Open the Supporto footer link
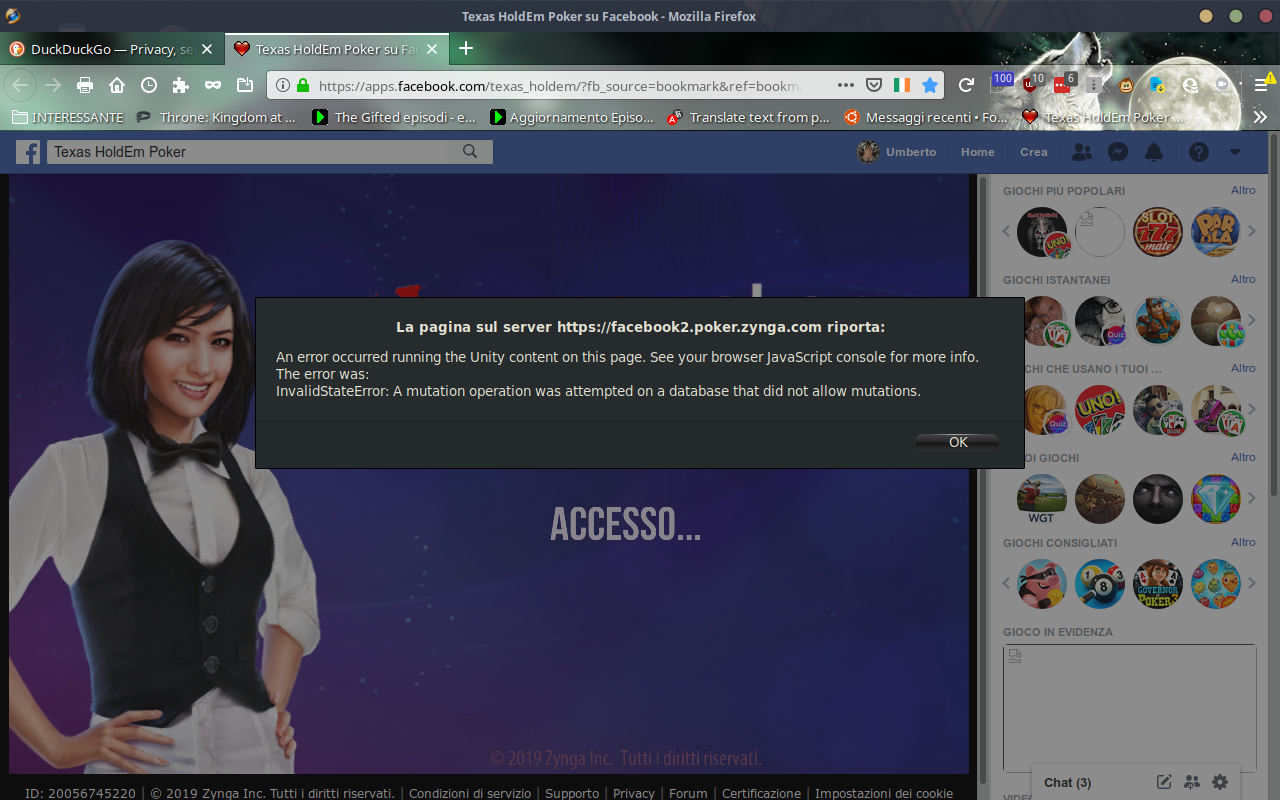The width and height of the screenshot is (1280, 800). [572, 793]
